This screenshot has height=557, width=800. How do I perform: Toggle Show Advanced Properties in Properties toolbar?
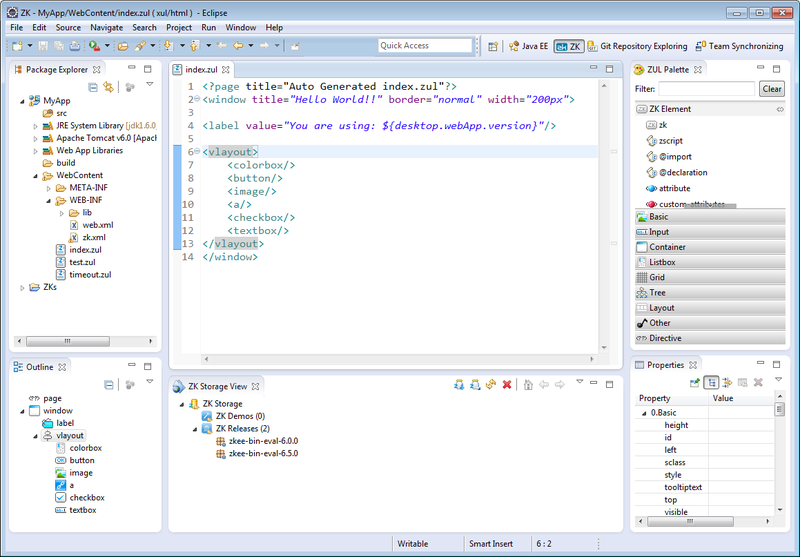[x=727, y=383]
